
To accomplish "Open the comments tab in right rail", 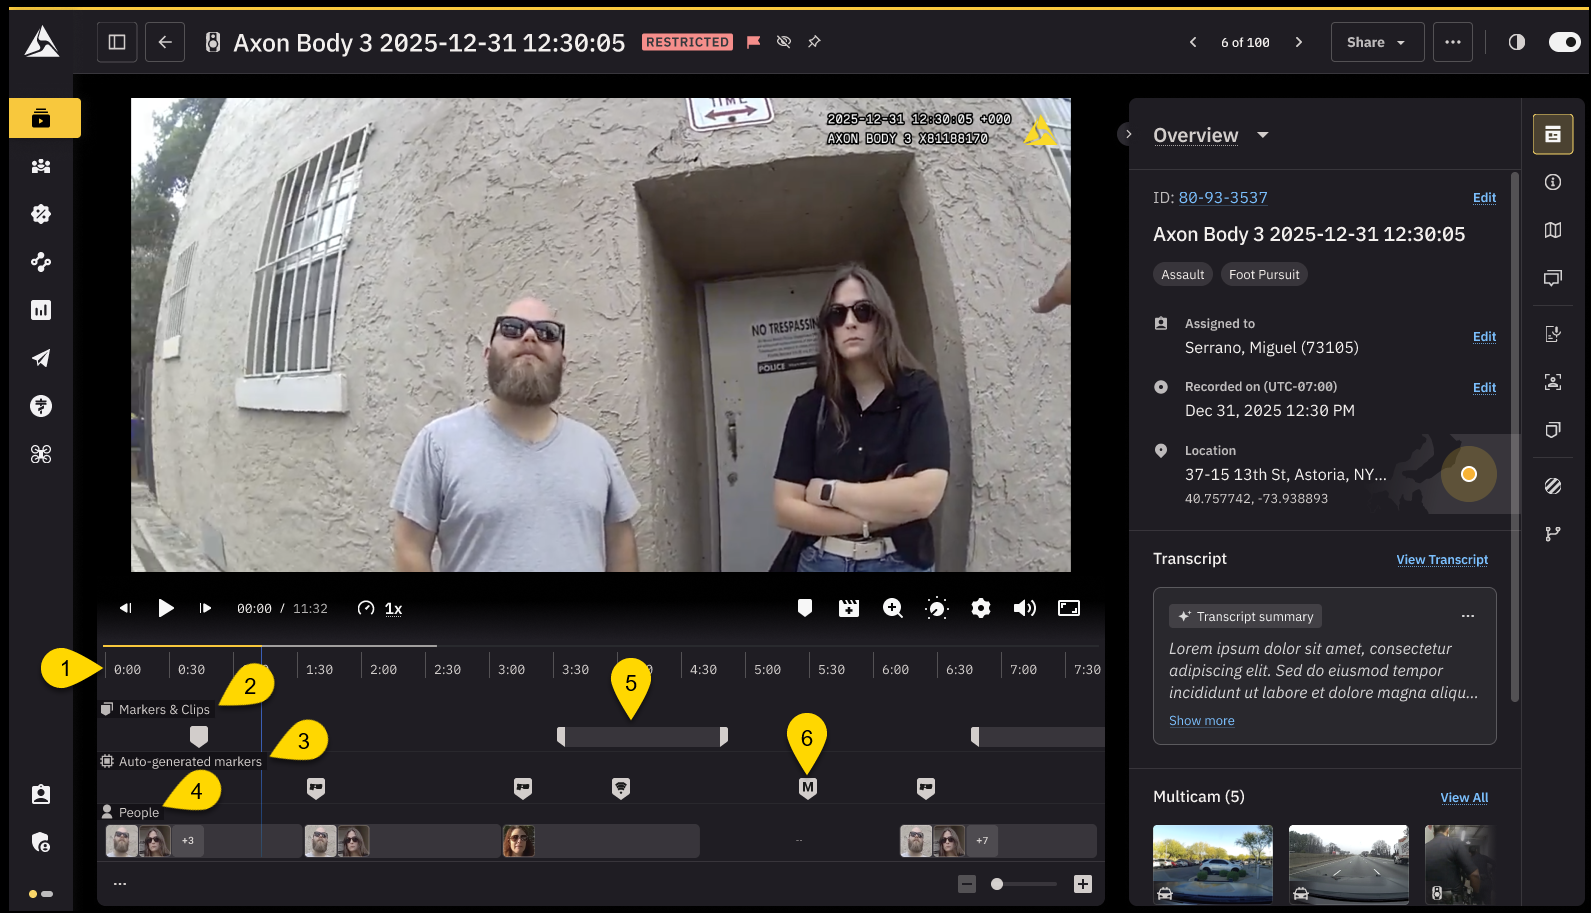I will tap(1553, 278).
